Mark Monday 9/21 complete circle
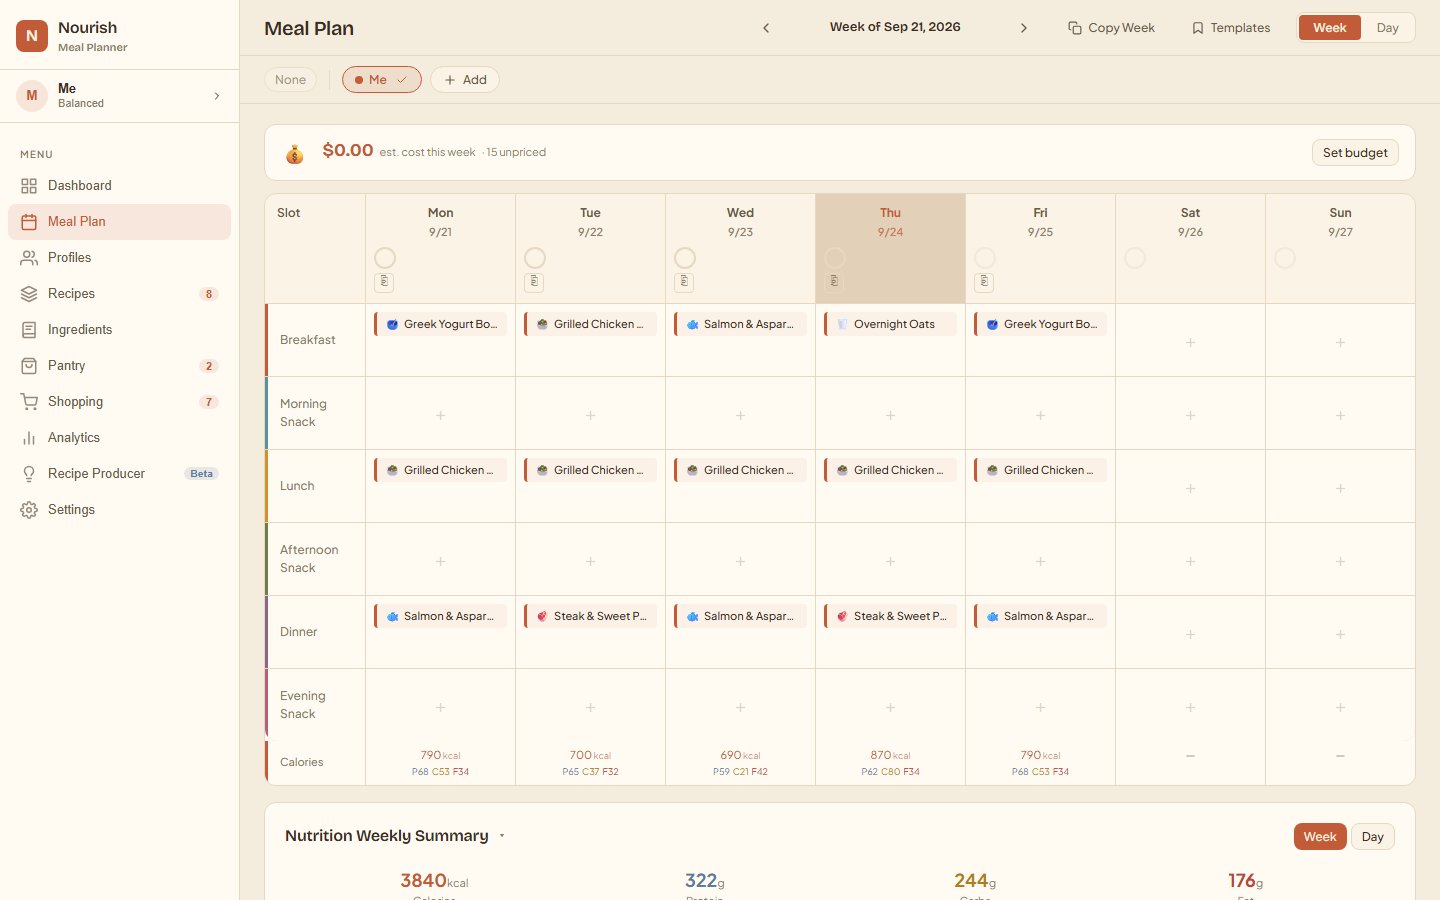1440x900 pixels. coord(385,258)
